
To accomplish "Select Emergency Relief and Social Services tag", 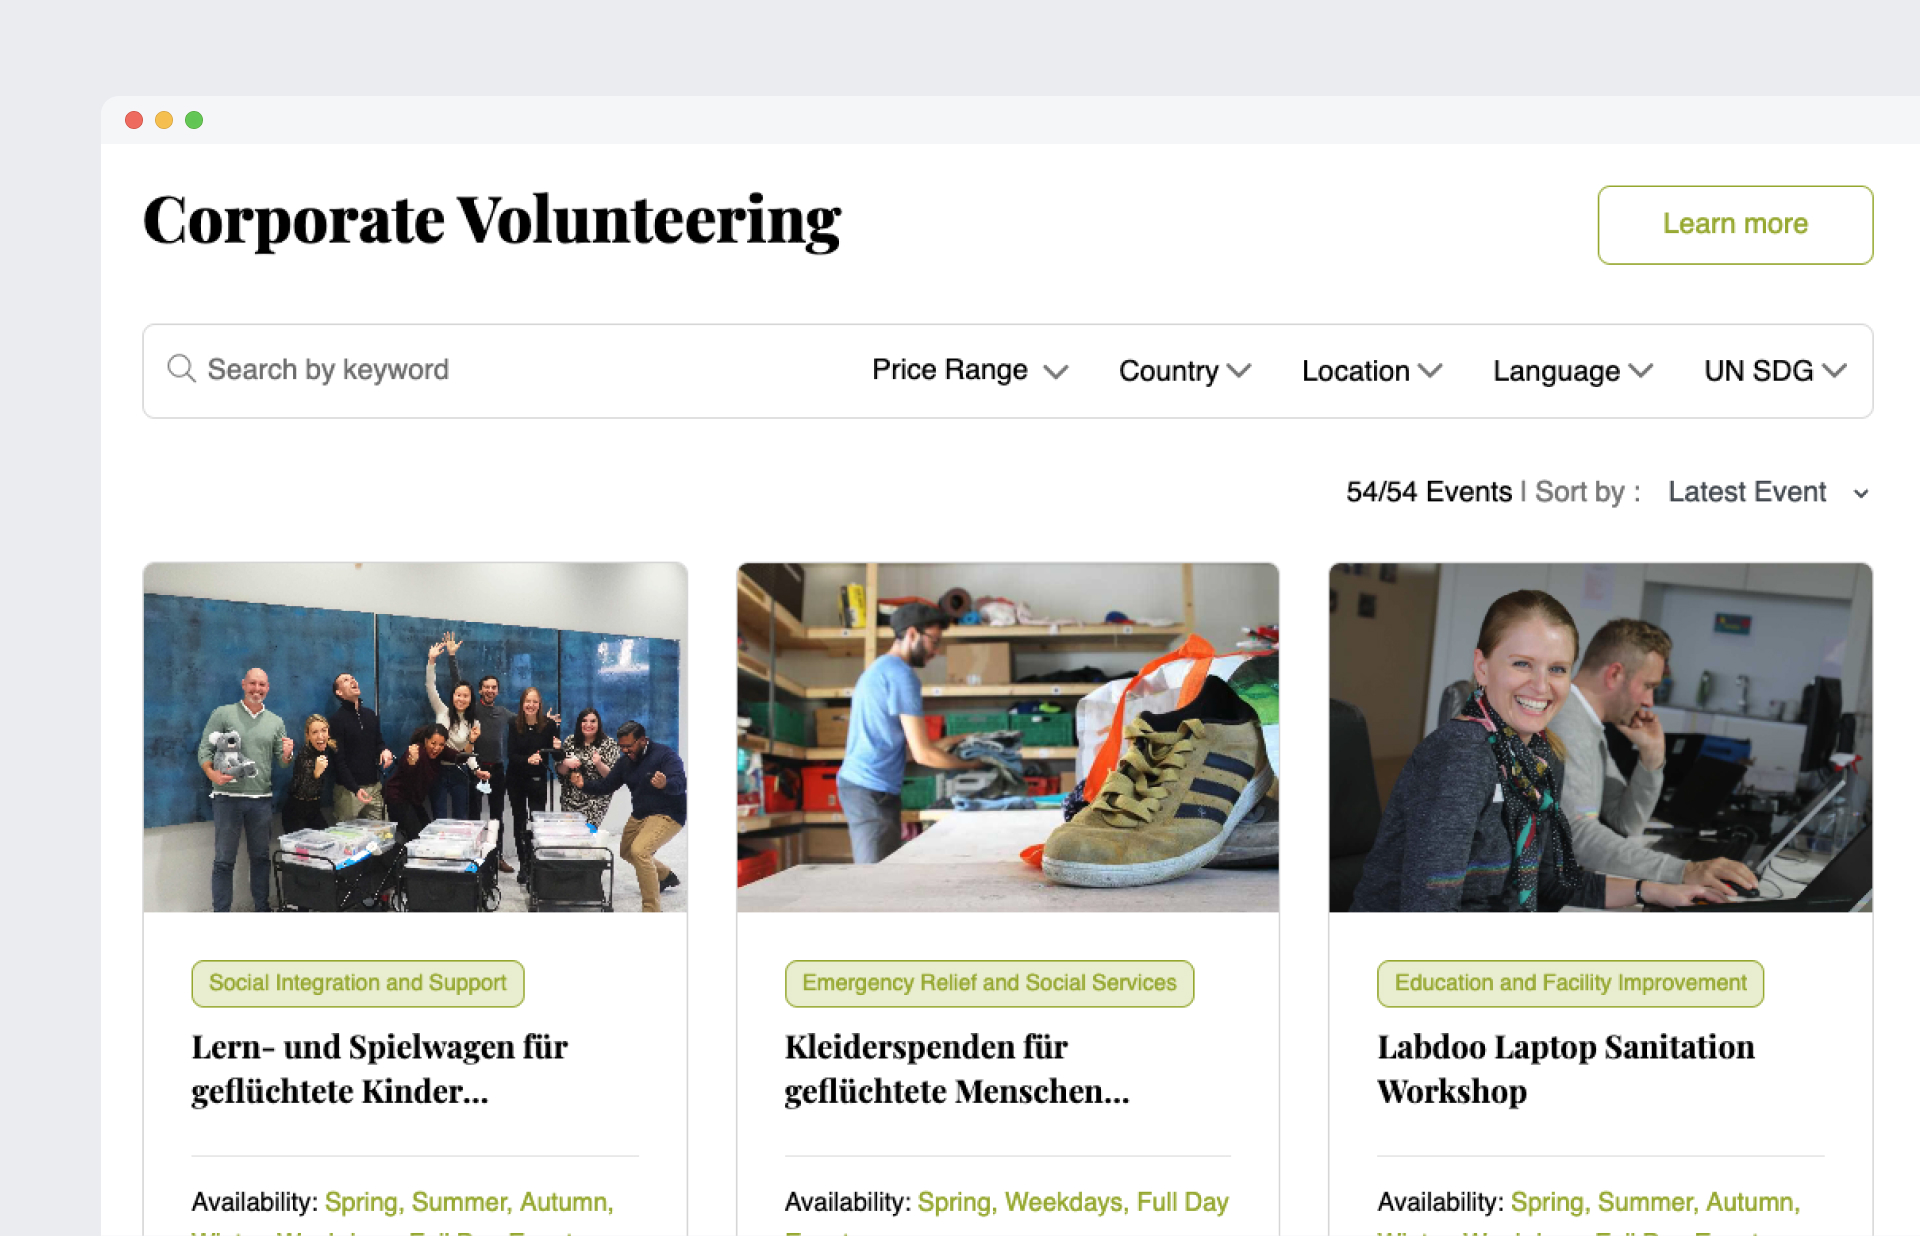I will tap(989, 983).
